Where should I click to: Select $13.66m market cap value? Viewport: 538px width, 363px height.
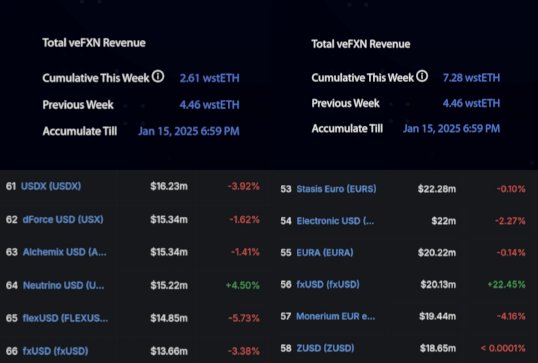[x=169, y=351]
